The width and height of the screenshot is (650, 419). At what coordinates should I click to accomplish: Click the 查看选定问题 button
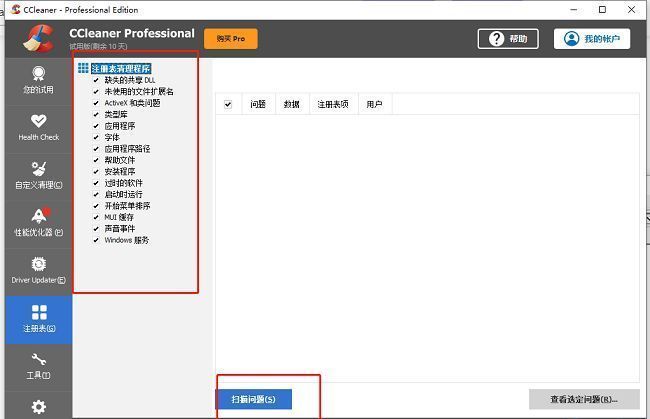[x=583, y=399]
